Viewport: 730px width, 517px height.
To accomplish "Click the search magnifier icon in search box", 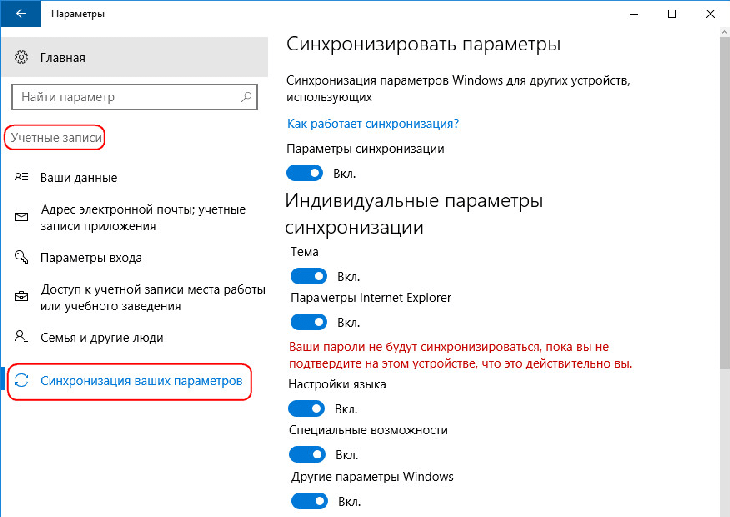I will click(x=246, y=97).
